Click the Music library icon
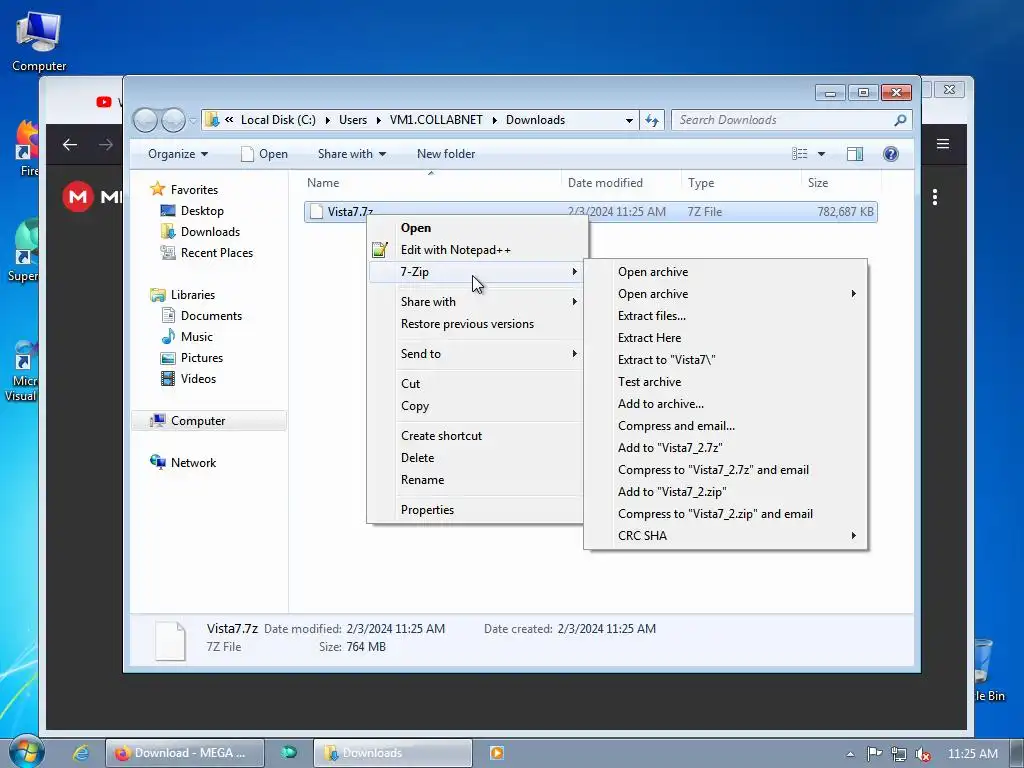This screenshot has width=1024, height=768. click(168, 336)
